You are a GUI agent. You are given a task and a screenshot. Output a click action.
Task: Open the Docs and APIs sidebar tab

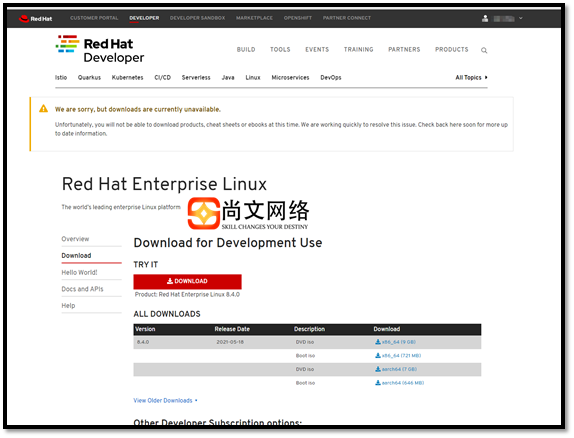[82, 289]
